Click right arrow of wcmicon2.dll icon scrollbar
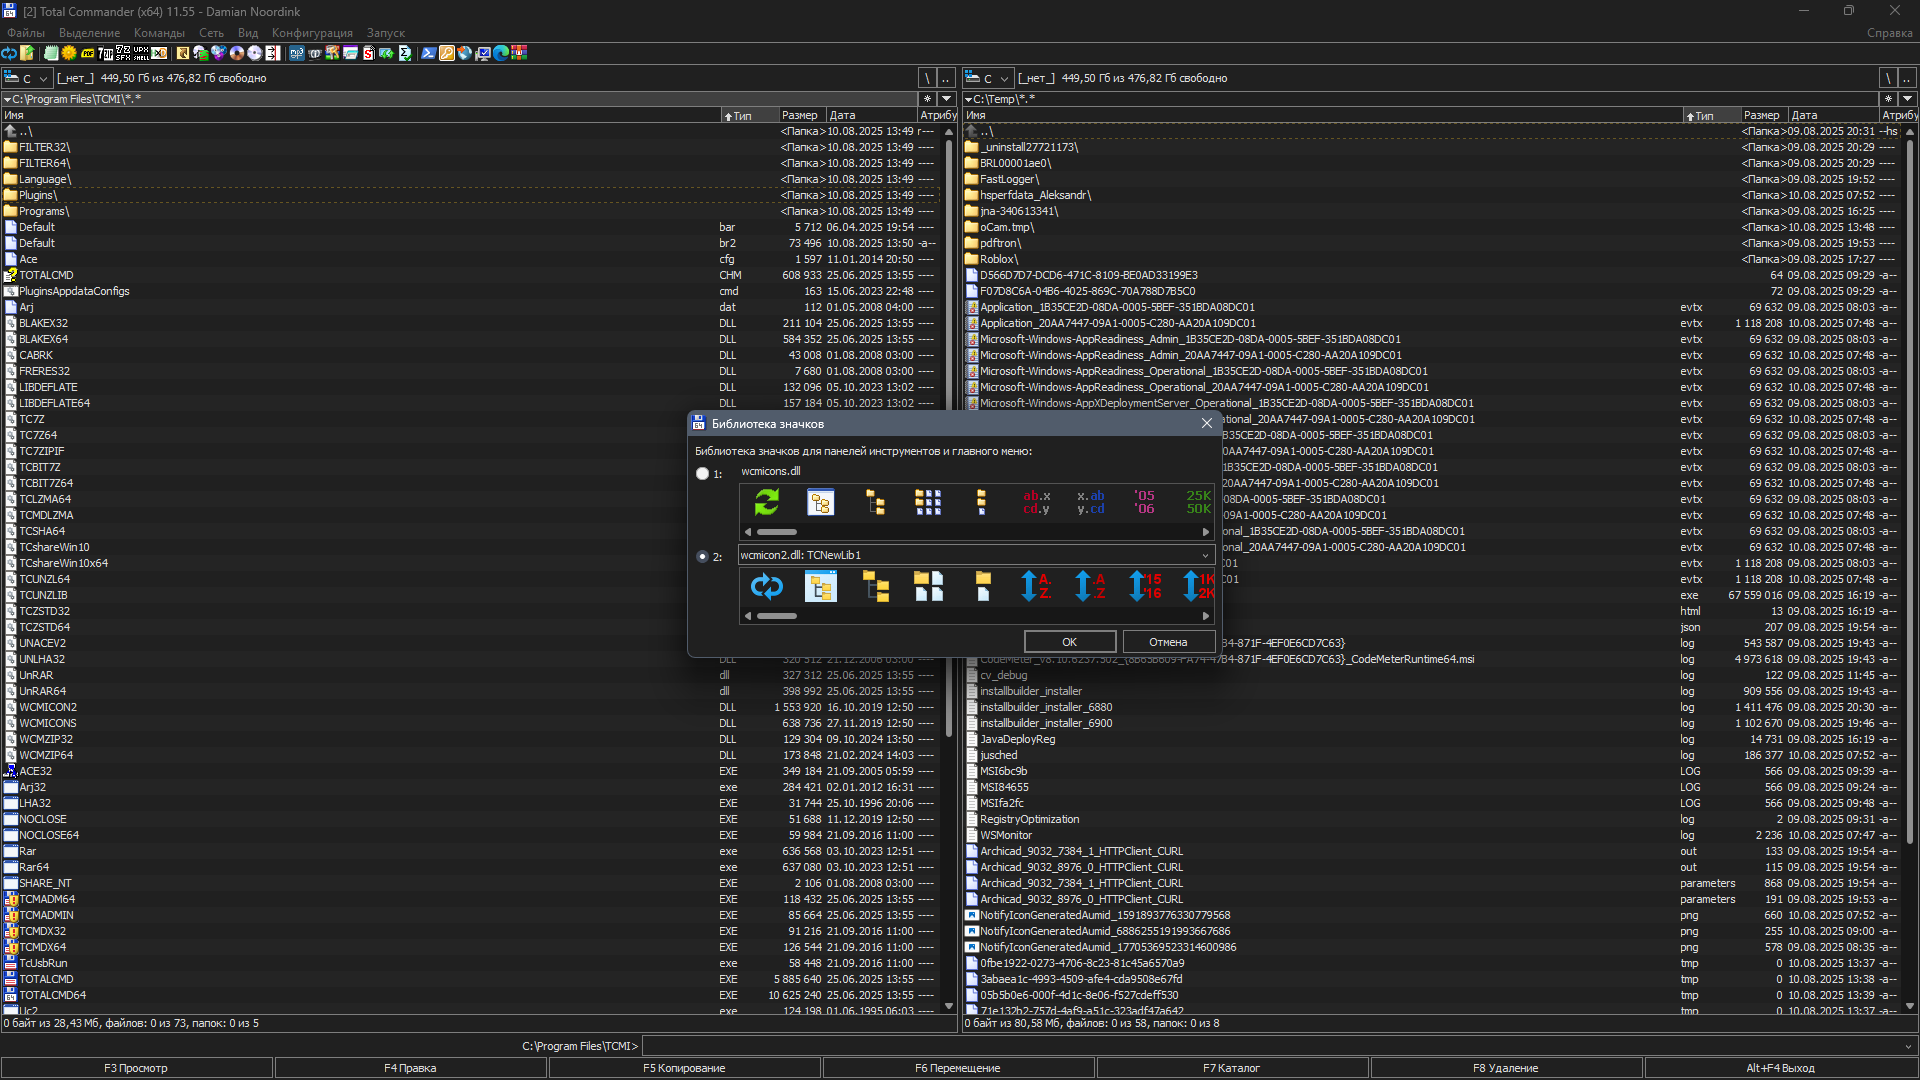The image size is (1920, 1080). pyautogui.click(x=1206, y=616)
